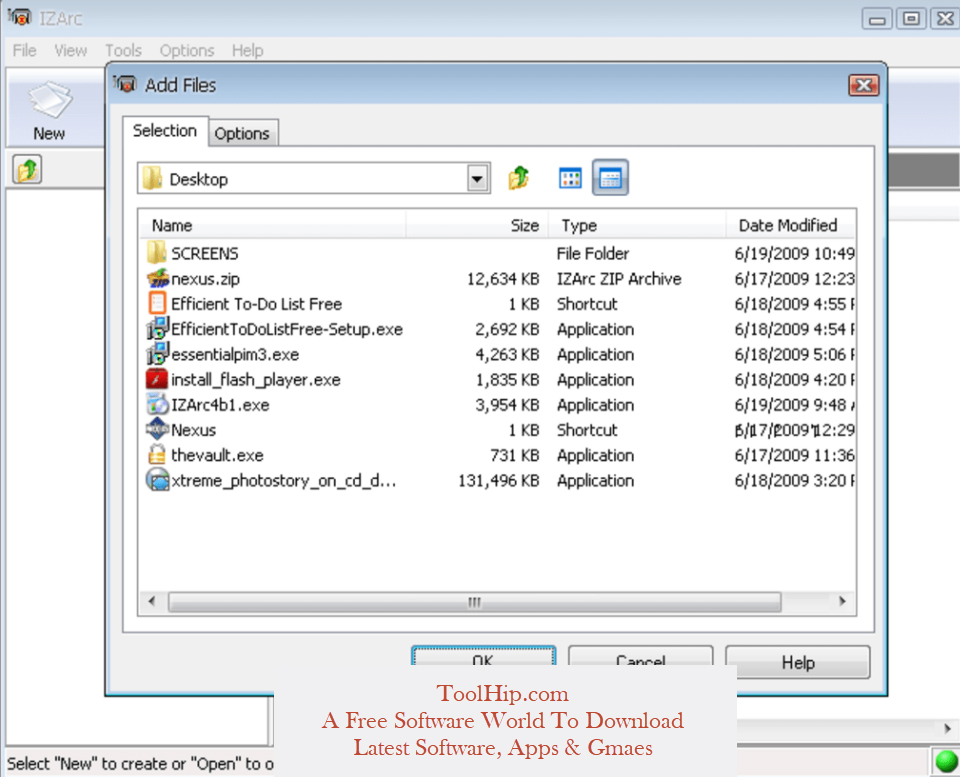The width and height of the screenshot is (960, 777).
Task: Open the View menu
Action: [x=70, y=50]
